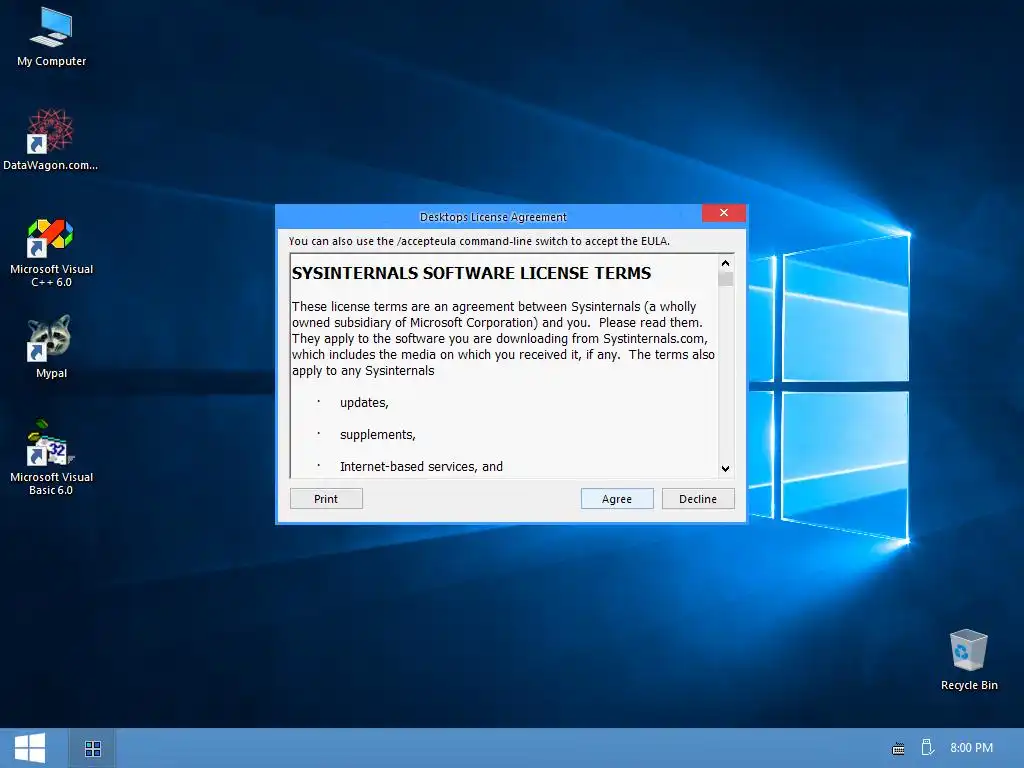Open the on-screen keyboard tray icon
The height and width of the screenshot is (768, 1024).
[899, 748]
